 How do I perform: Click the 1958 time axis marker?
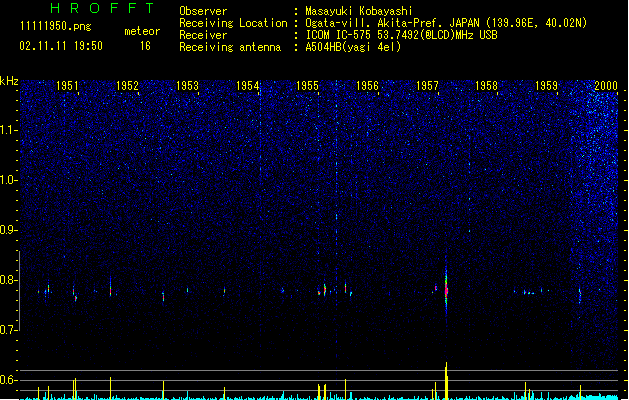pyautogui.click(x=487, y=86)
